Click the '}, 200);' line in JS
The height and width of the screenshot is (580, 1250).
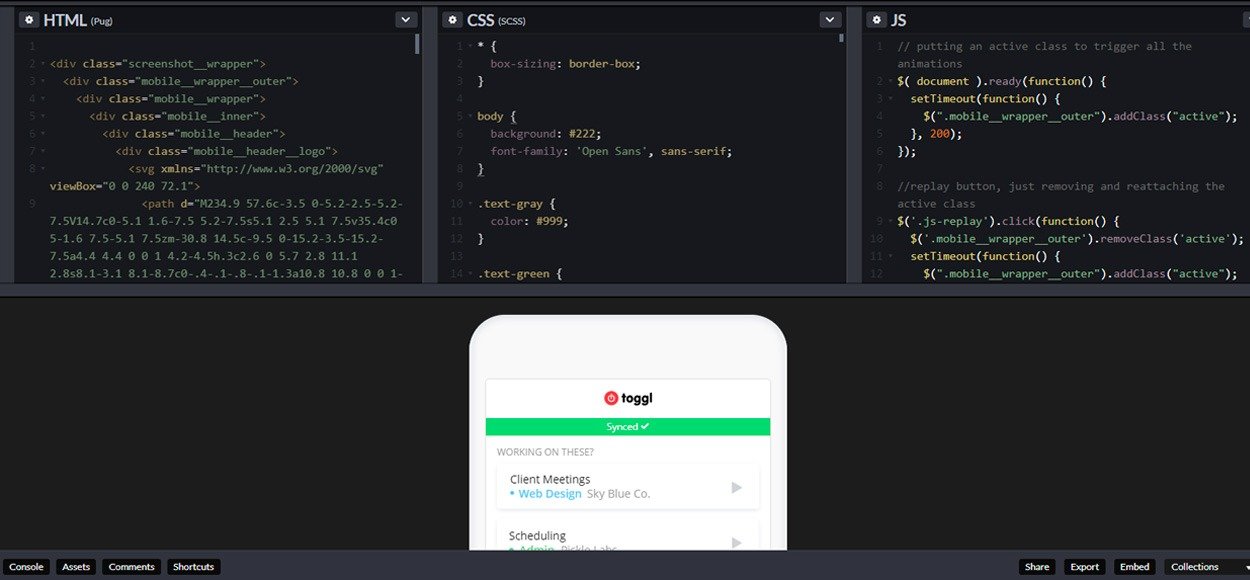936,133
